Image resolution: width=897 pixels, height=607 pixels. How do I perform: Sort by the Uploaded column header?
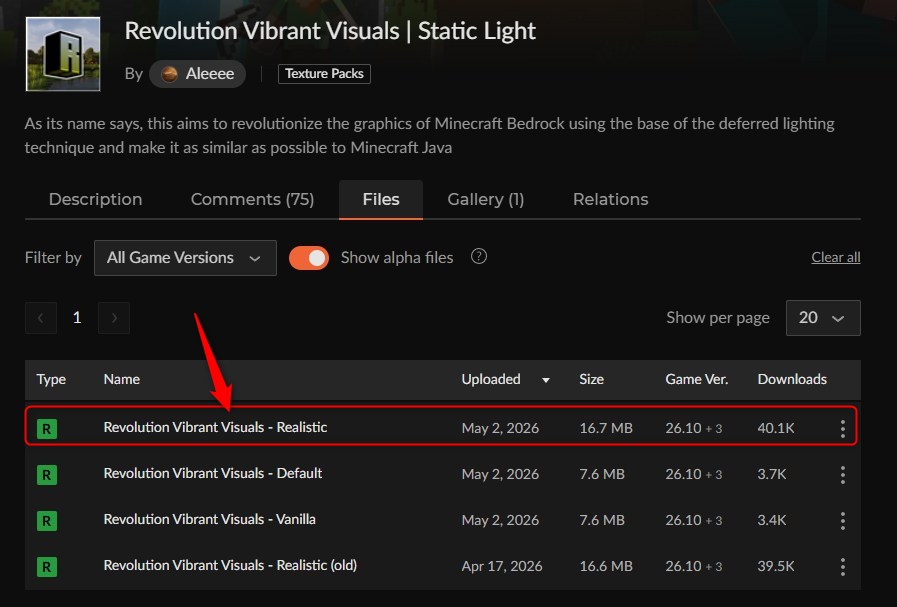[x=491, y=379]
